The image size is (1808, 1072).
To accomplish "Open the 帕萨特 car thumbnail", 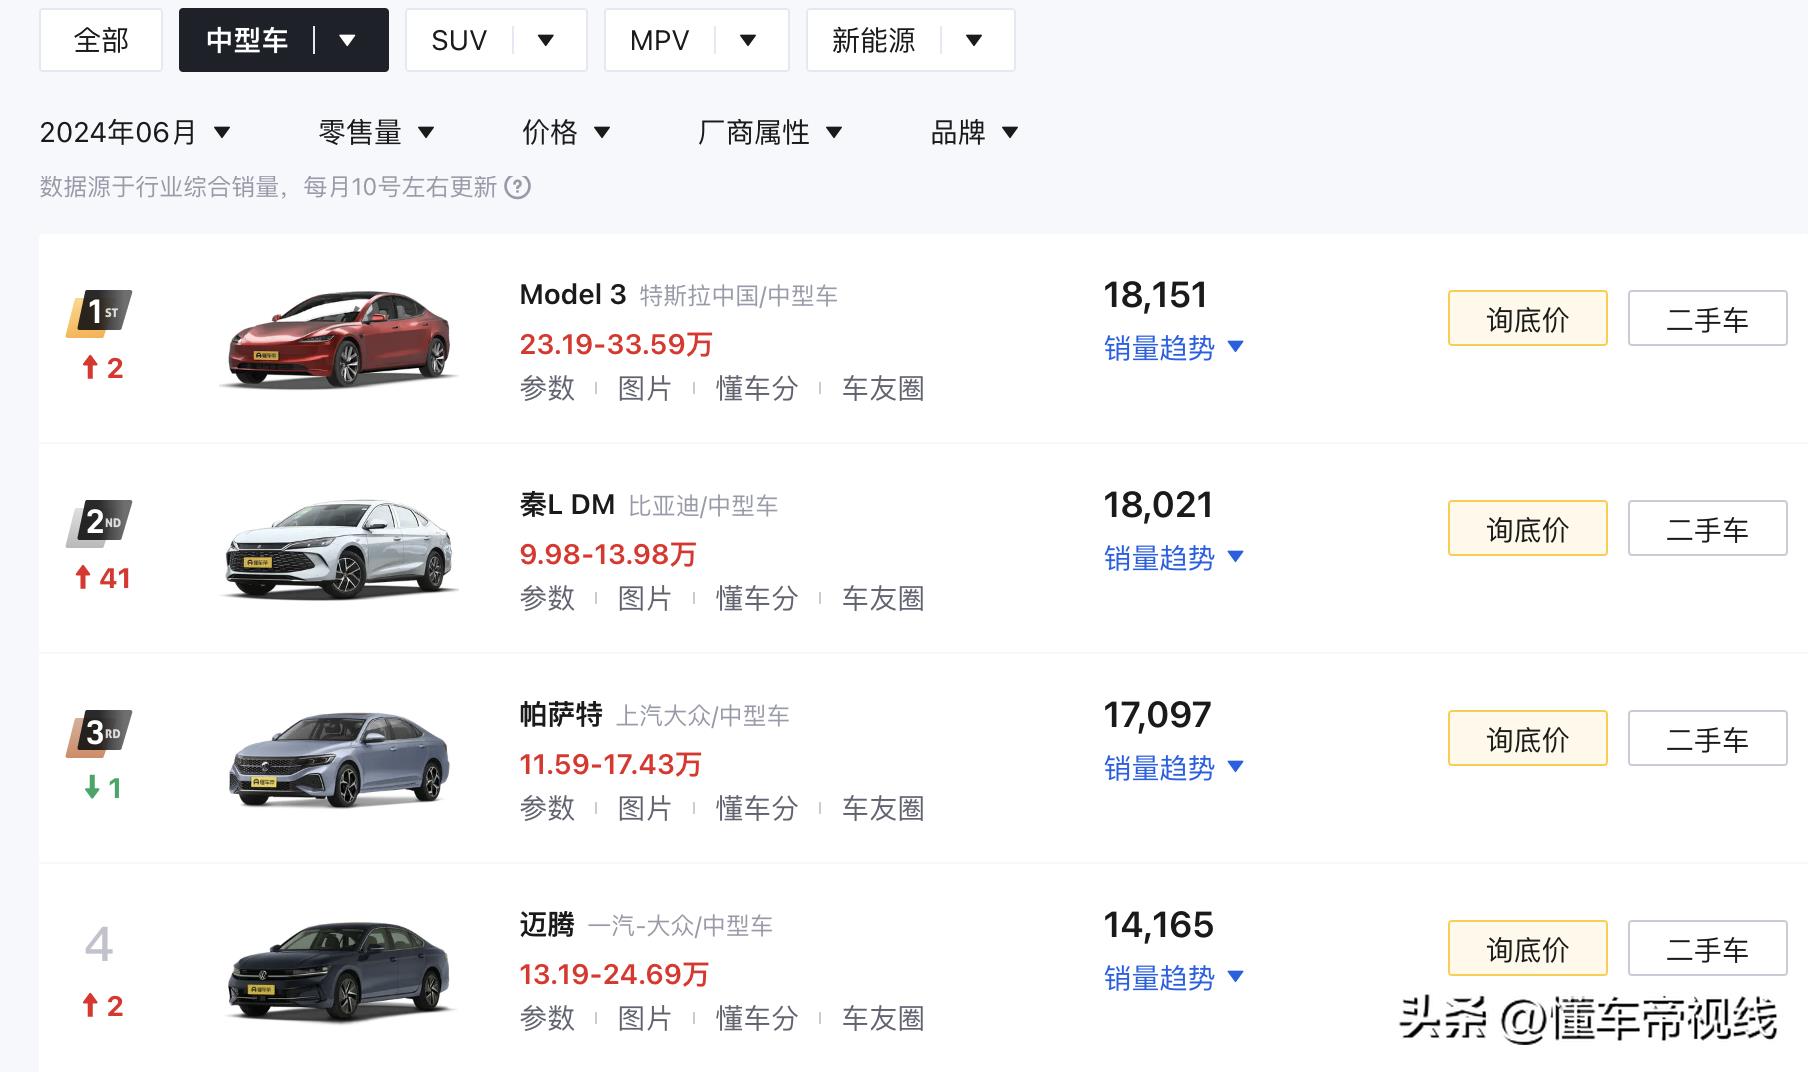I will tap(340, 758).
